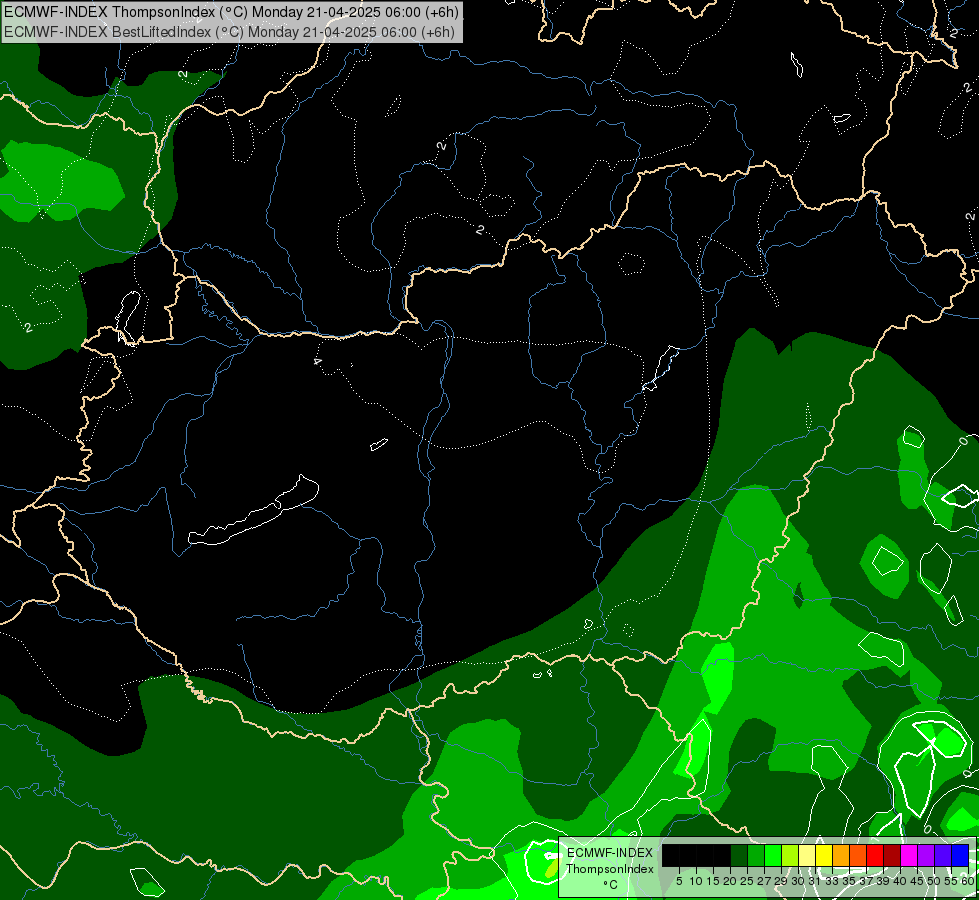Click the dark red legend swatch

[892, 855]
